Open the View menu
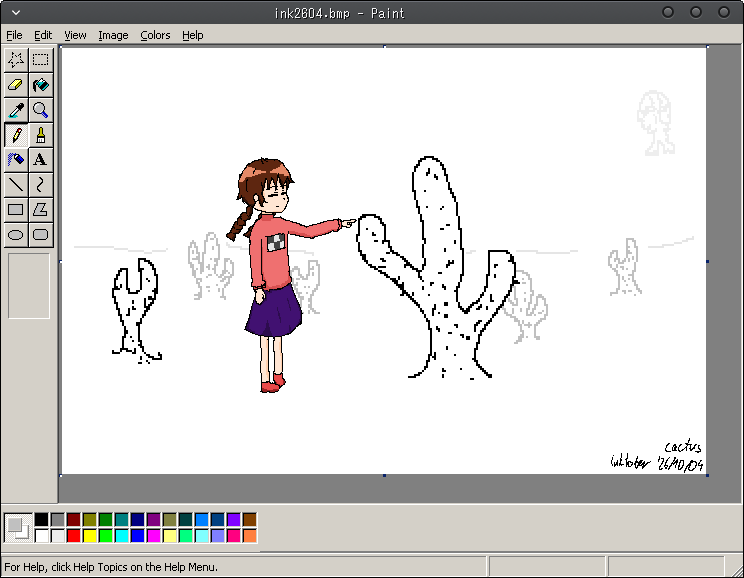This screenshot has width=744, height=578. tap(75, 35)
